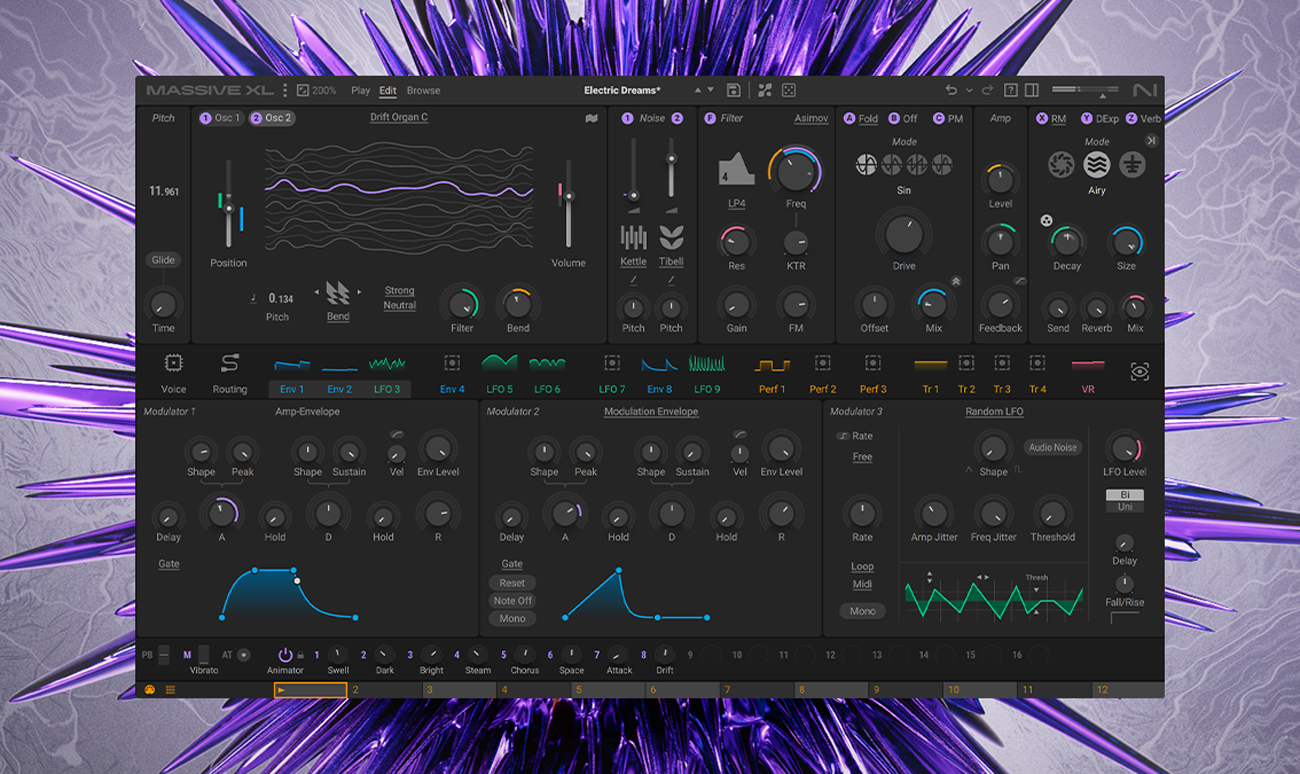Collapse the reverb panel arrow
The height and width of the screenshot is (774, 1300).
click(x=1151, y=141)
